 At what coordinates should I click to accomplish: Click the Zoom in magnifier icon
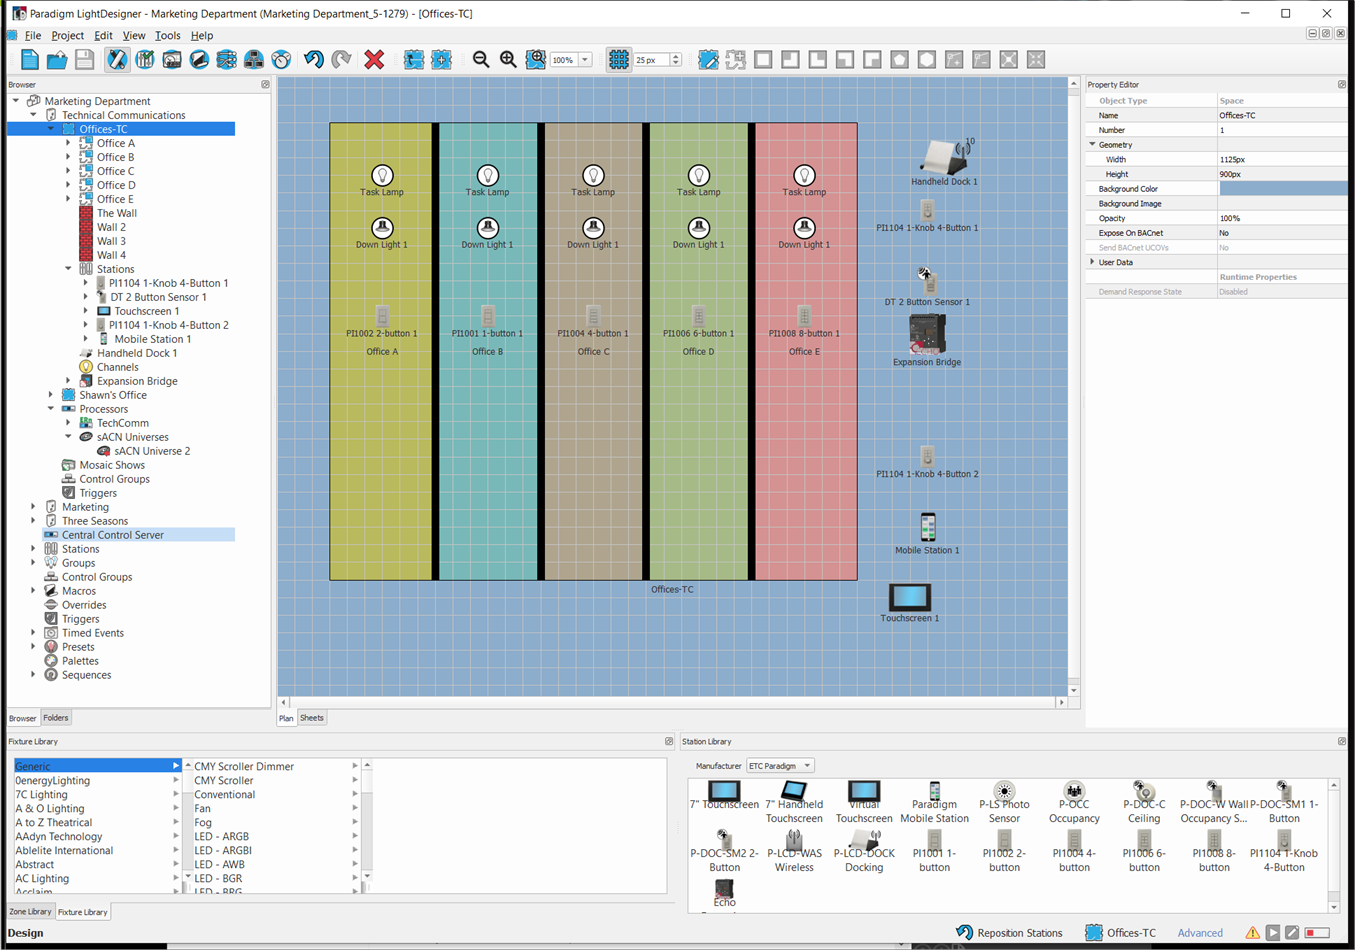point(508,60)
